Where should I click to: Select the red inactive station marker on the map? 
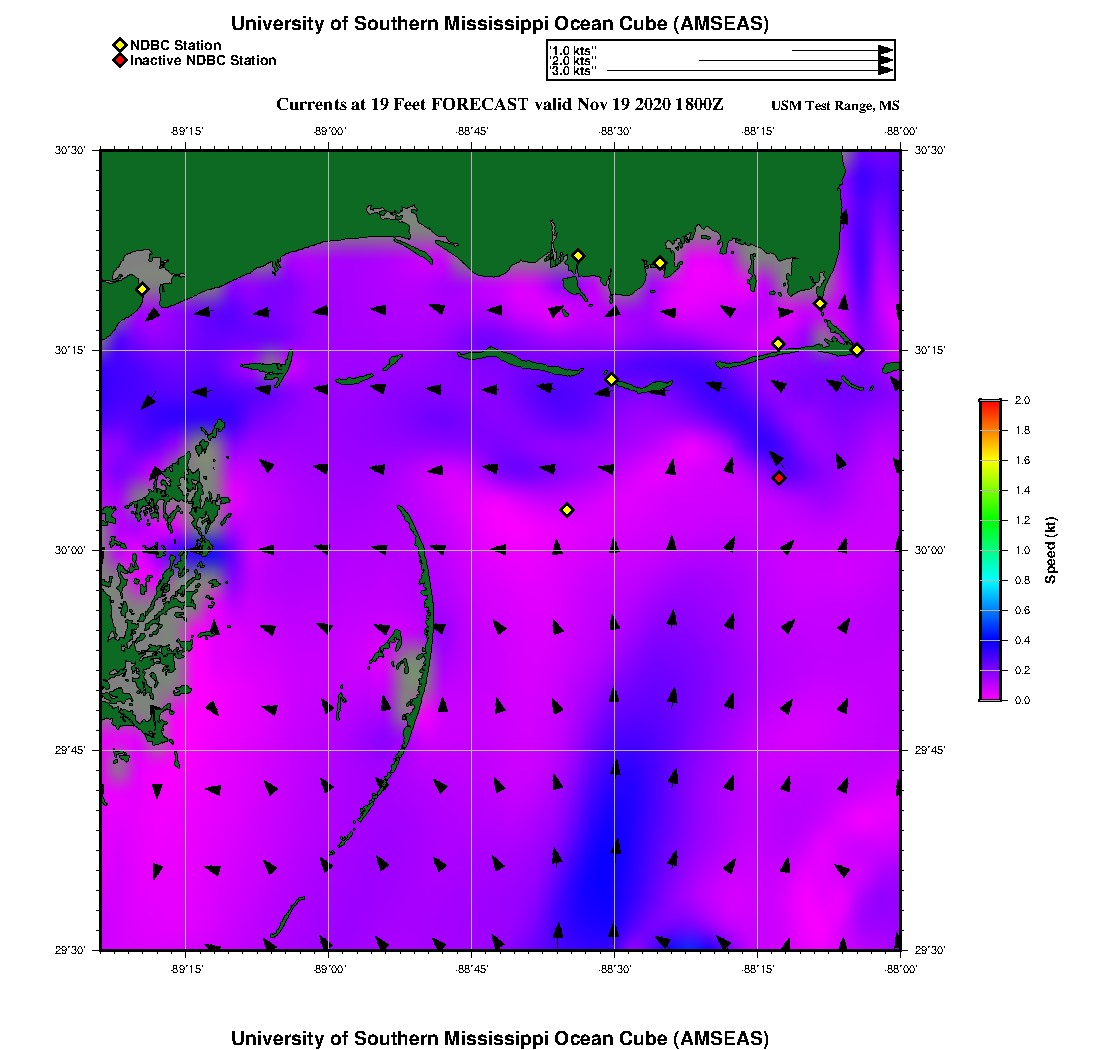(779, 478)
